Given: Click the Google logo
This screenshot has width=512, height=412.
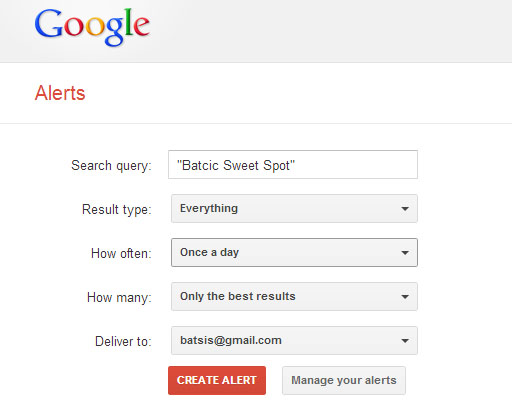Looking at the screenshot, I should pyautogui.click(x=92, y=27).
